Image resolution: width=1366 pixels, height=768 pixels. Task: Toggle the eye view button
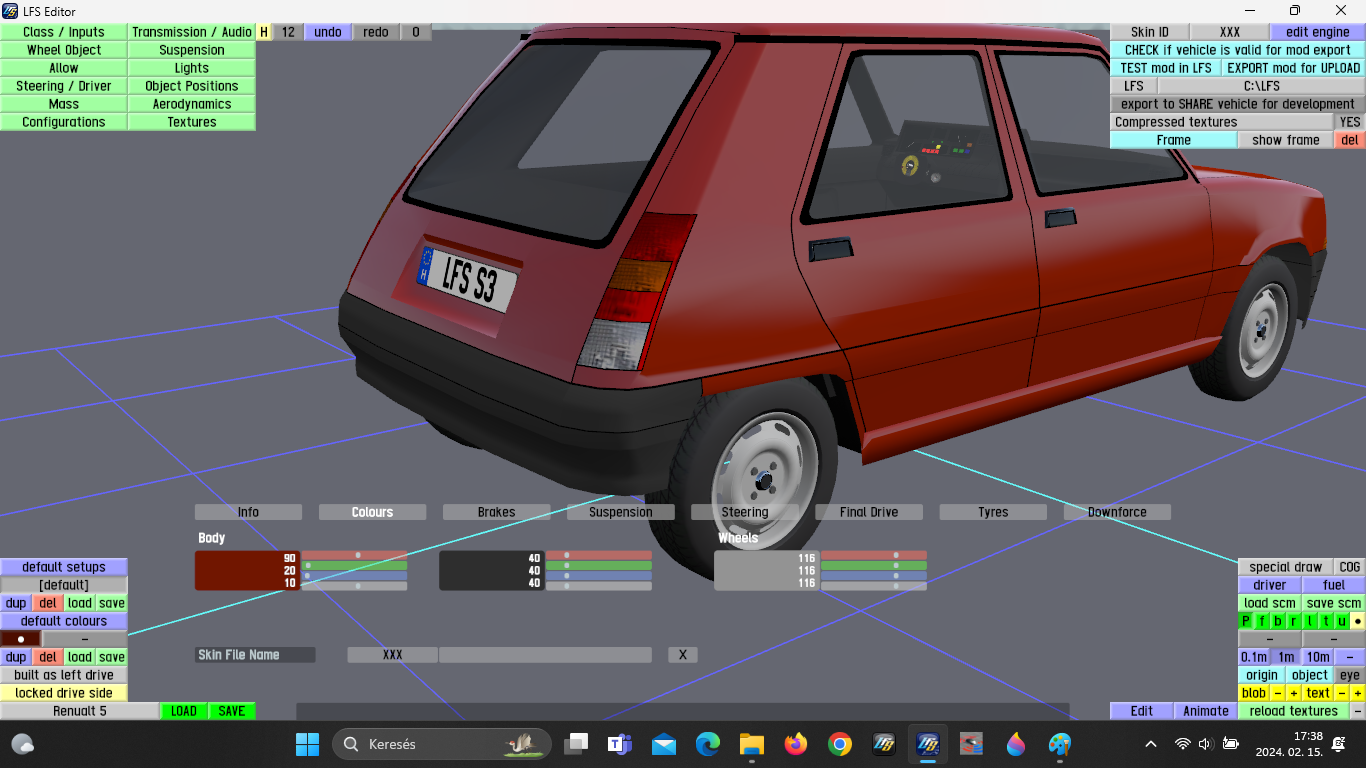tap(1350, 675)
